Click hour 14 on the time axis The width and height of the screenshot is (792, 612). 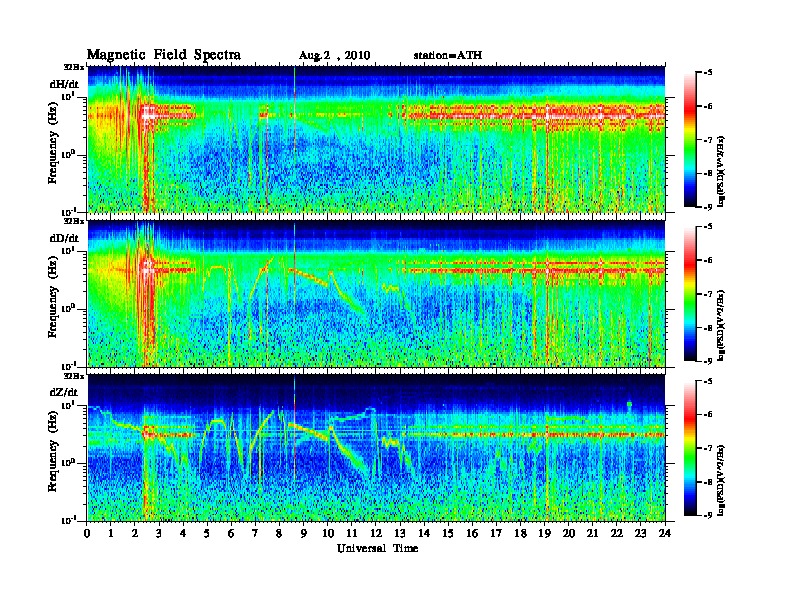(424, 533)
